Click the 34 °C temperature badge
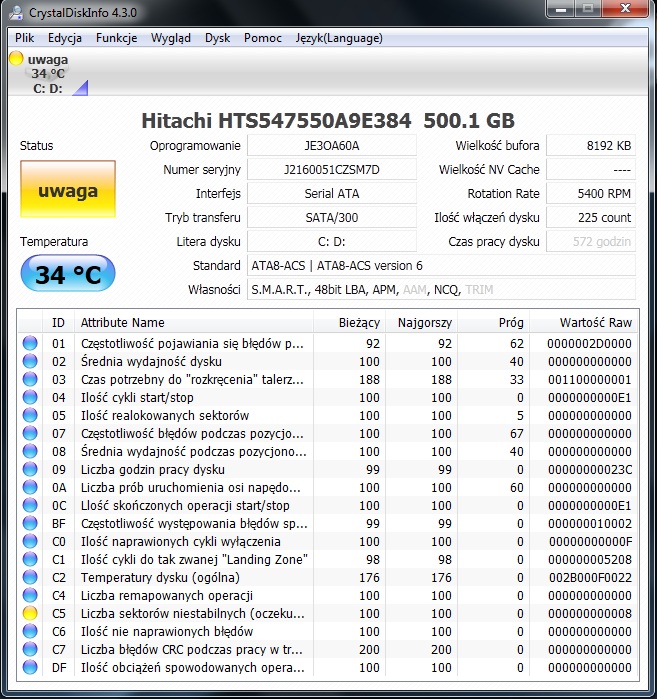This screenshot has width=657, height=699. pos(68,273)
